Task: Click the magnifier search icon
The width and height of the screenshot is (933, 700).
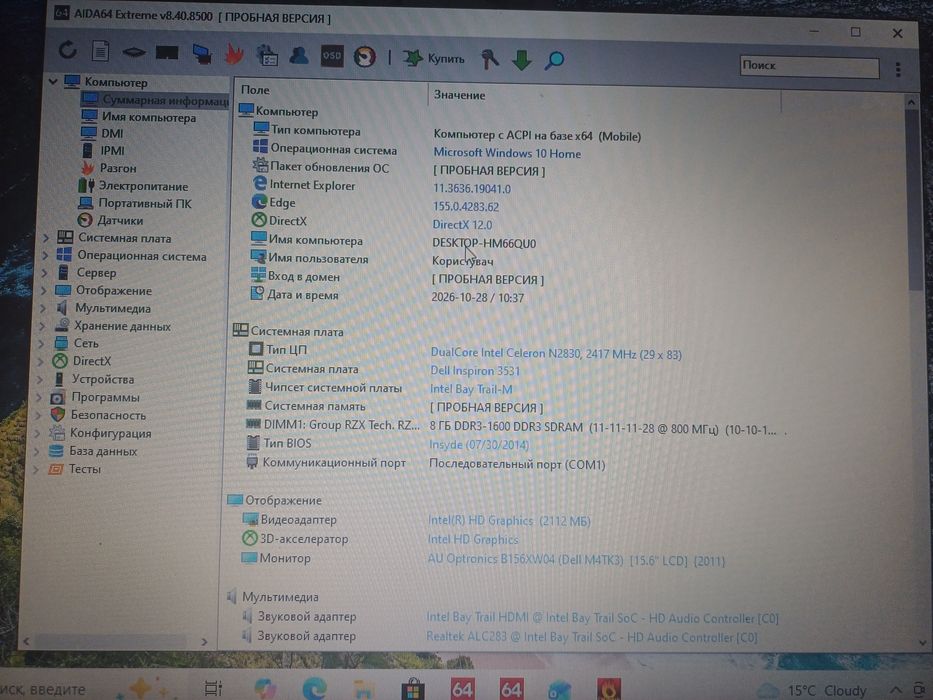Action: click(x=555, y=60)
